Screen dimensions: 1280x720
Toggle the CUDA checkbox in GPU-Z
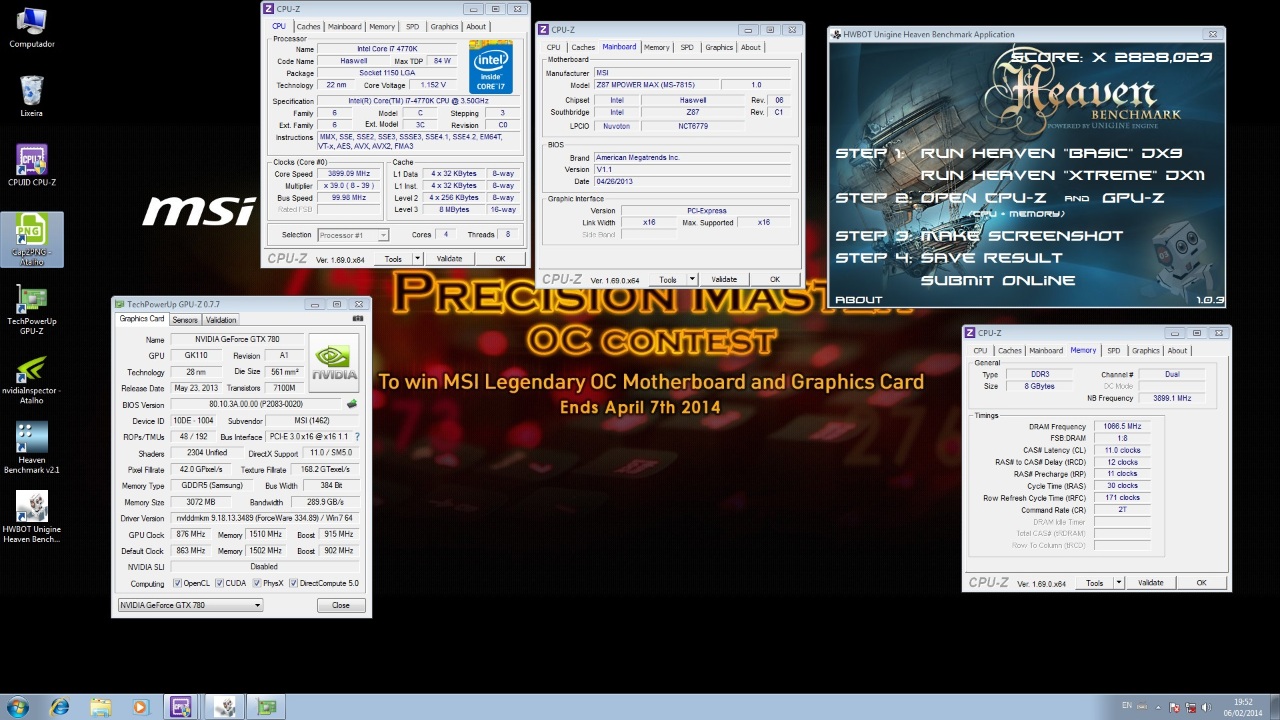coord(220,583)
